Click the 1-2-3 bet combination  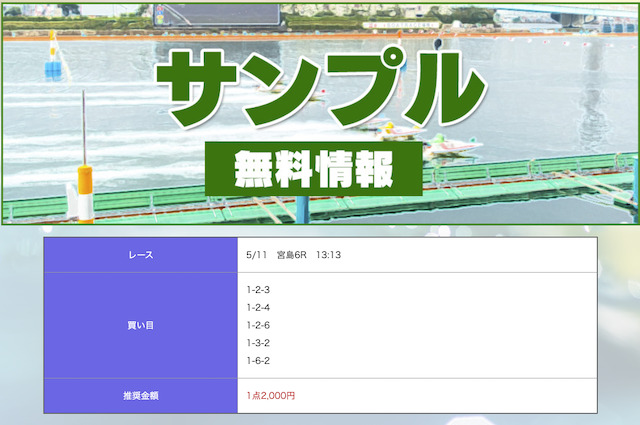coord(258,290)
